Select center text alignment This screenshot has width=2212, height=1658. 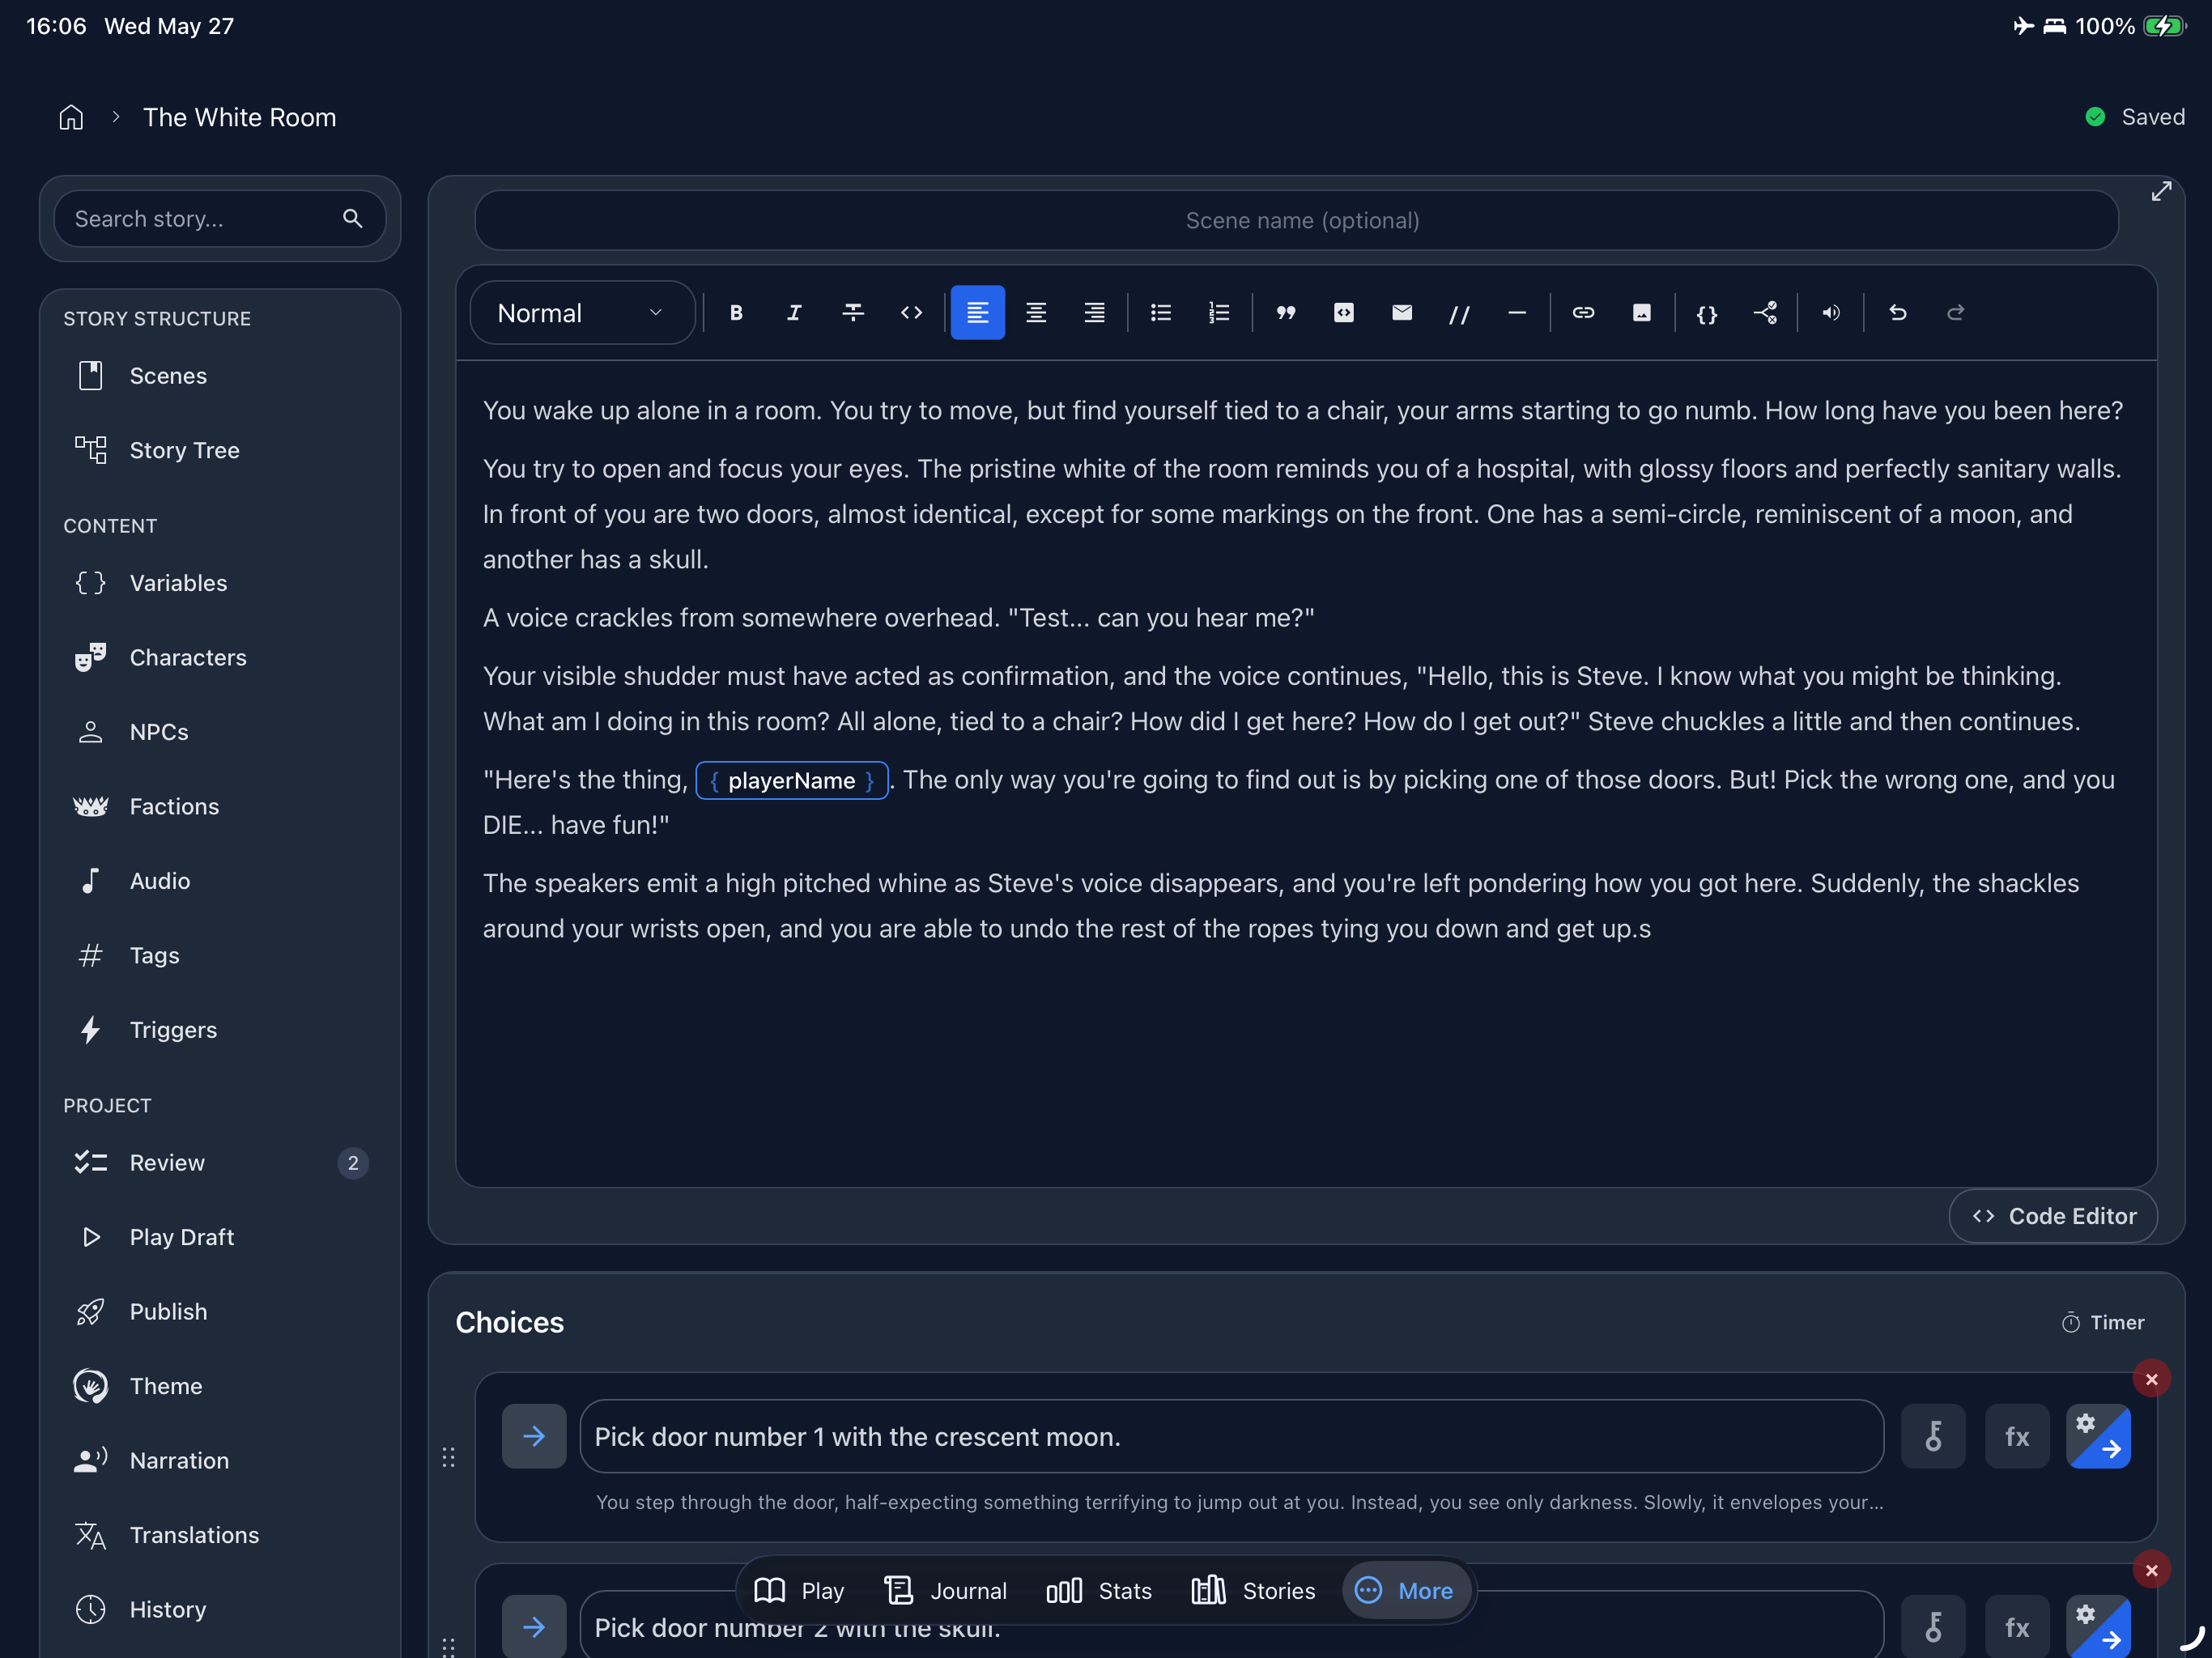[x=1036, y=313]
